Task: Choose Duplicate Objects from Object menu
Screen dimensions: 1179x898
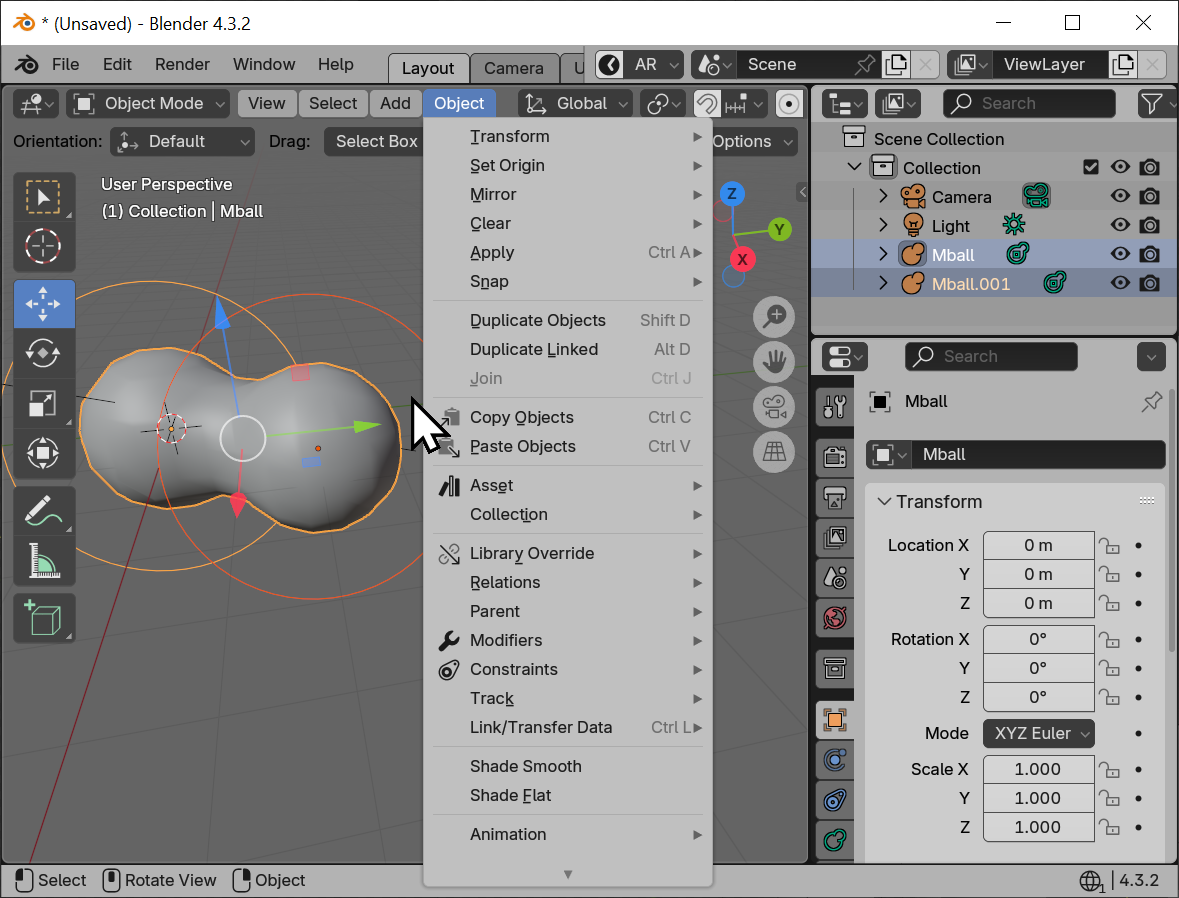Action: pyautogui.click(x=568, y=320)
